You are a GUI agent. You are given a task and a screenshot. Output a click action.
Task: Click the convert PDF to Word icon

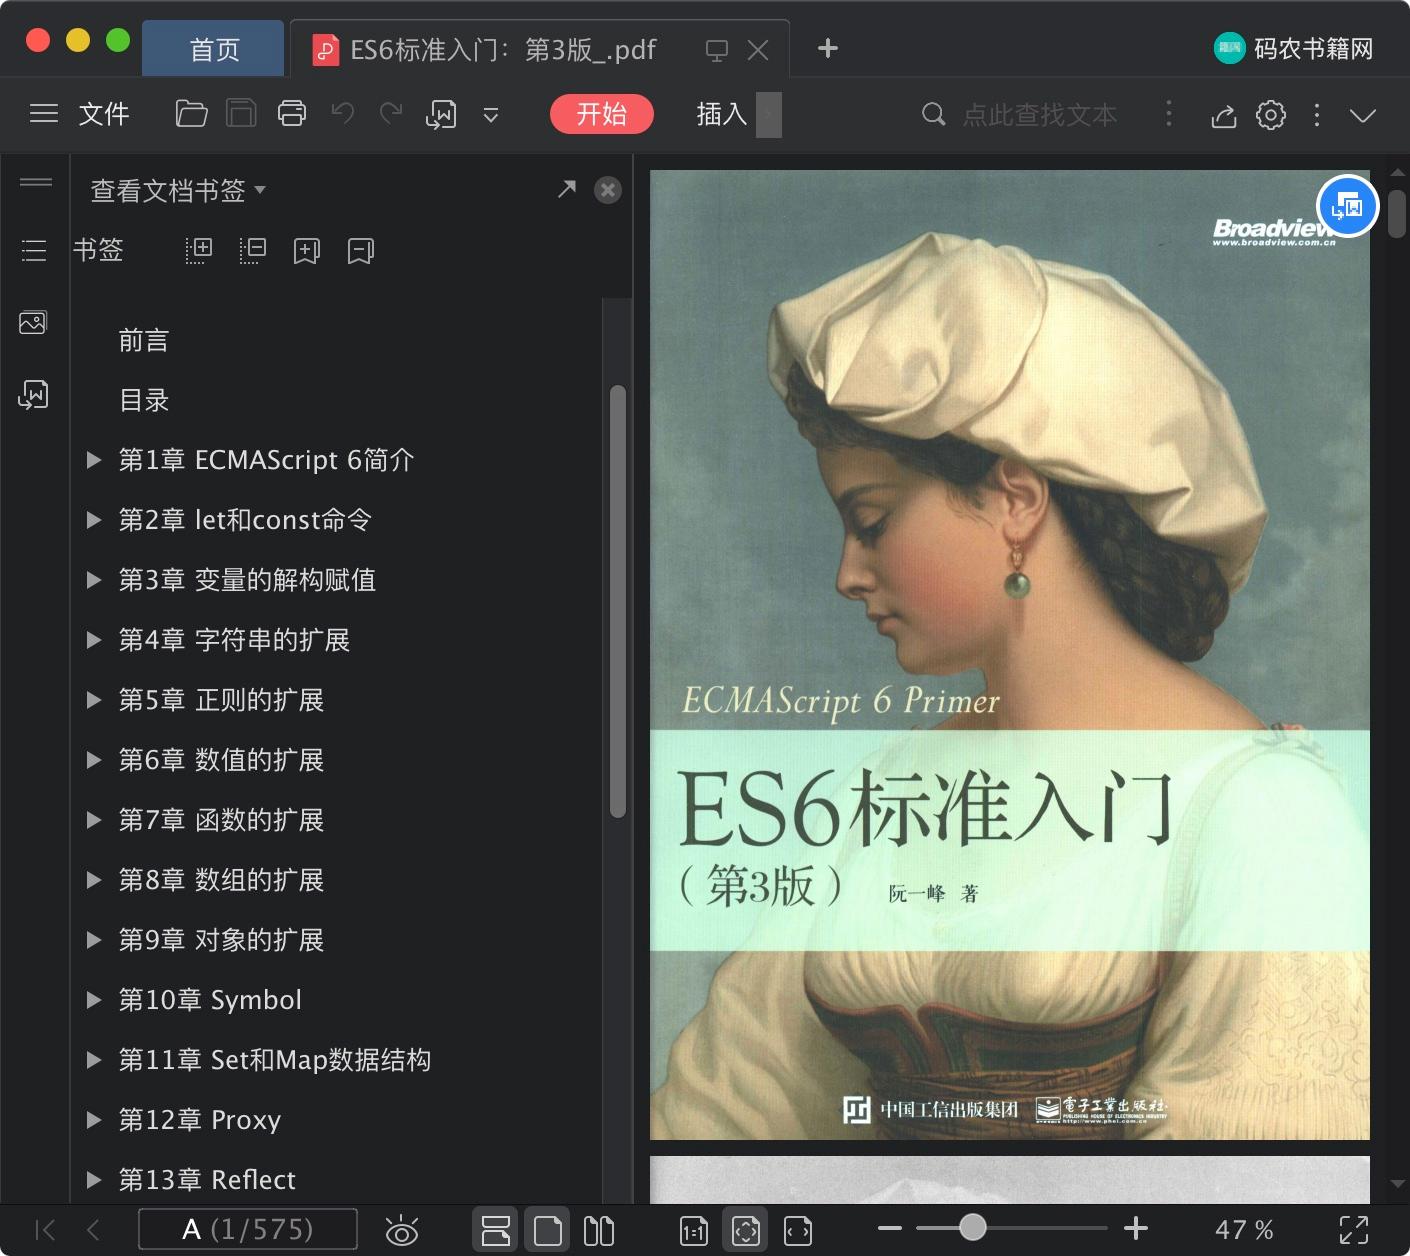click(441, 115)
